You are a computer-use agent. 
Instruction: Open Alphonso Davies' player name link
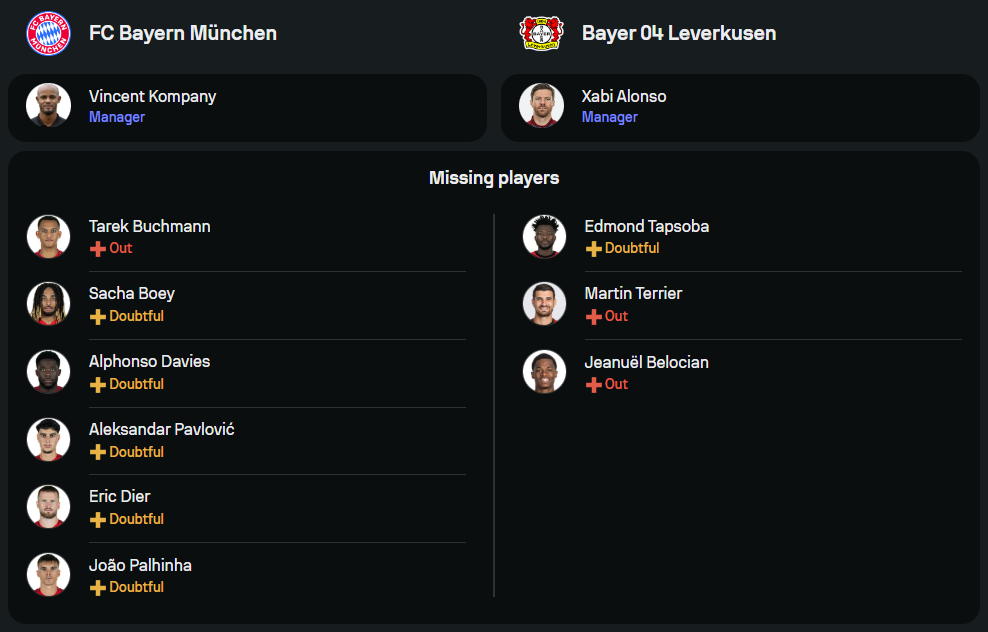[x=149, y=361]
